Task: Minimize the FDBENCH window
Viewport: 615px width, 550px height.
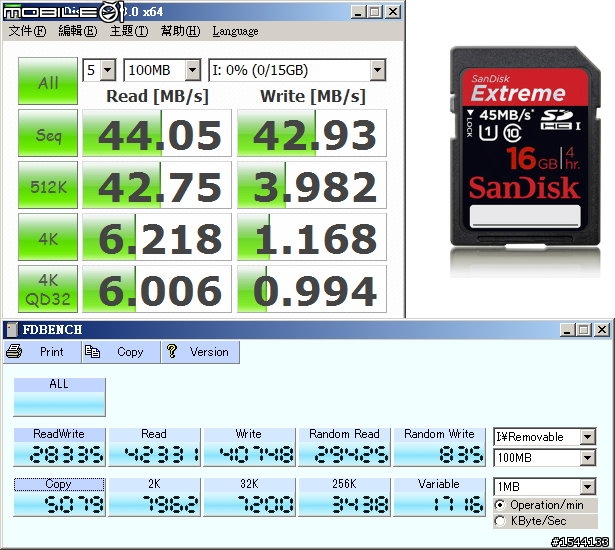Action: 567,330
